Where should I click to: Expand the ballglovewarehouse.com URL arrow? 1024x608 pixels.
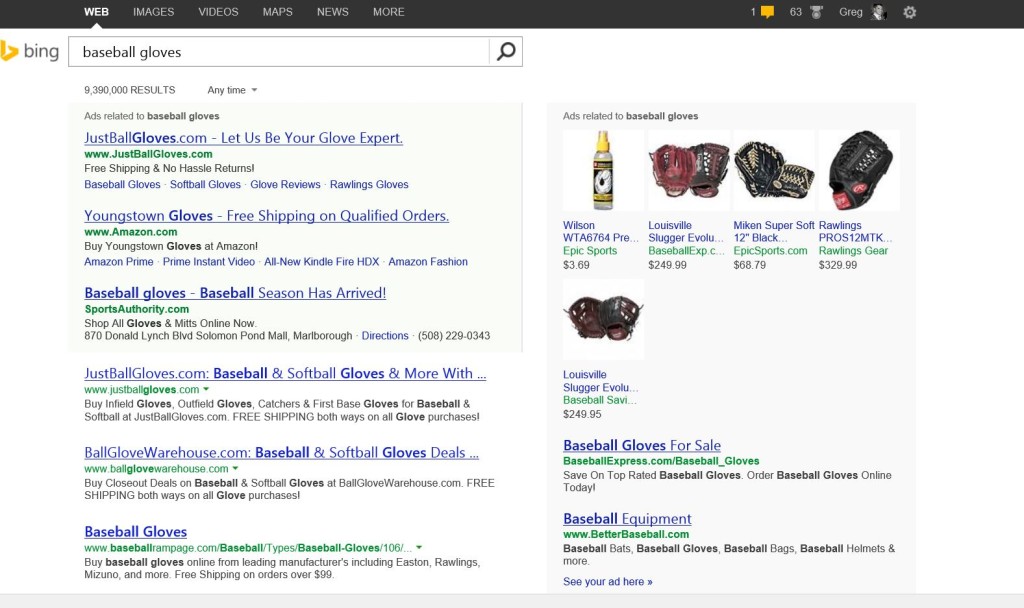click(235, 468)
